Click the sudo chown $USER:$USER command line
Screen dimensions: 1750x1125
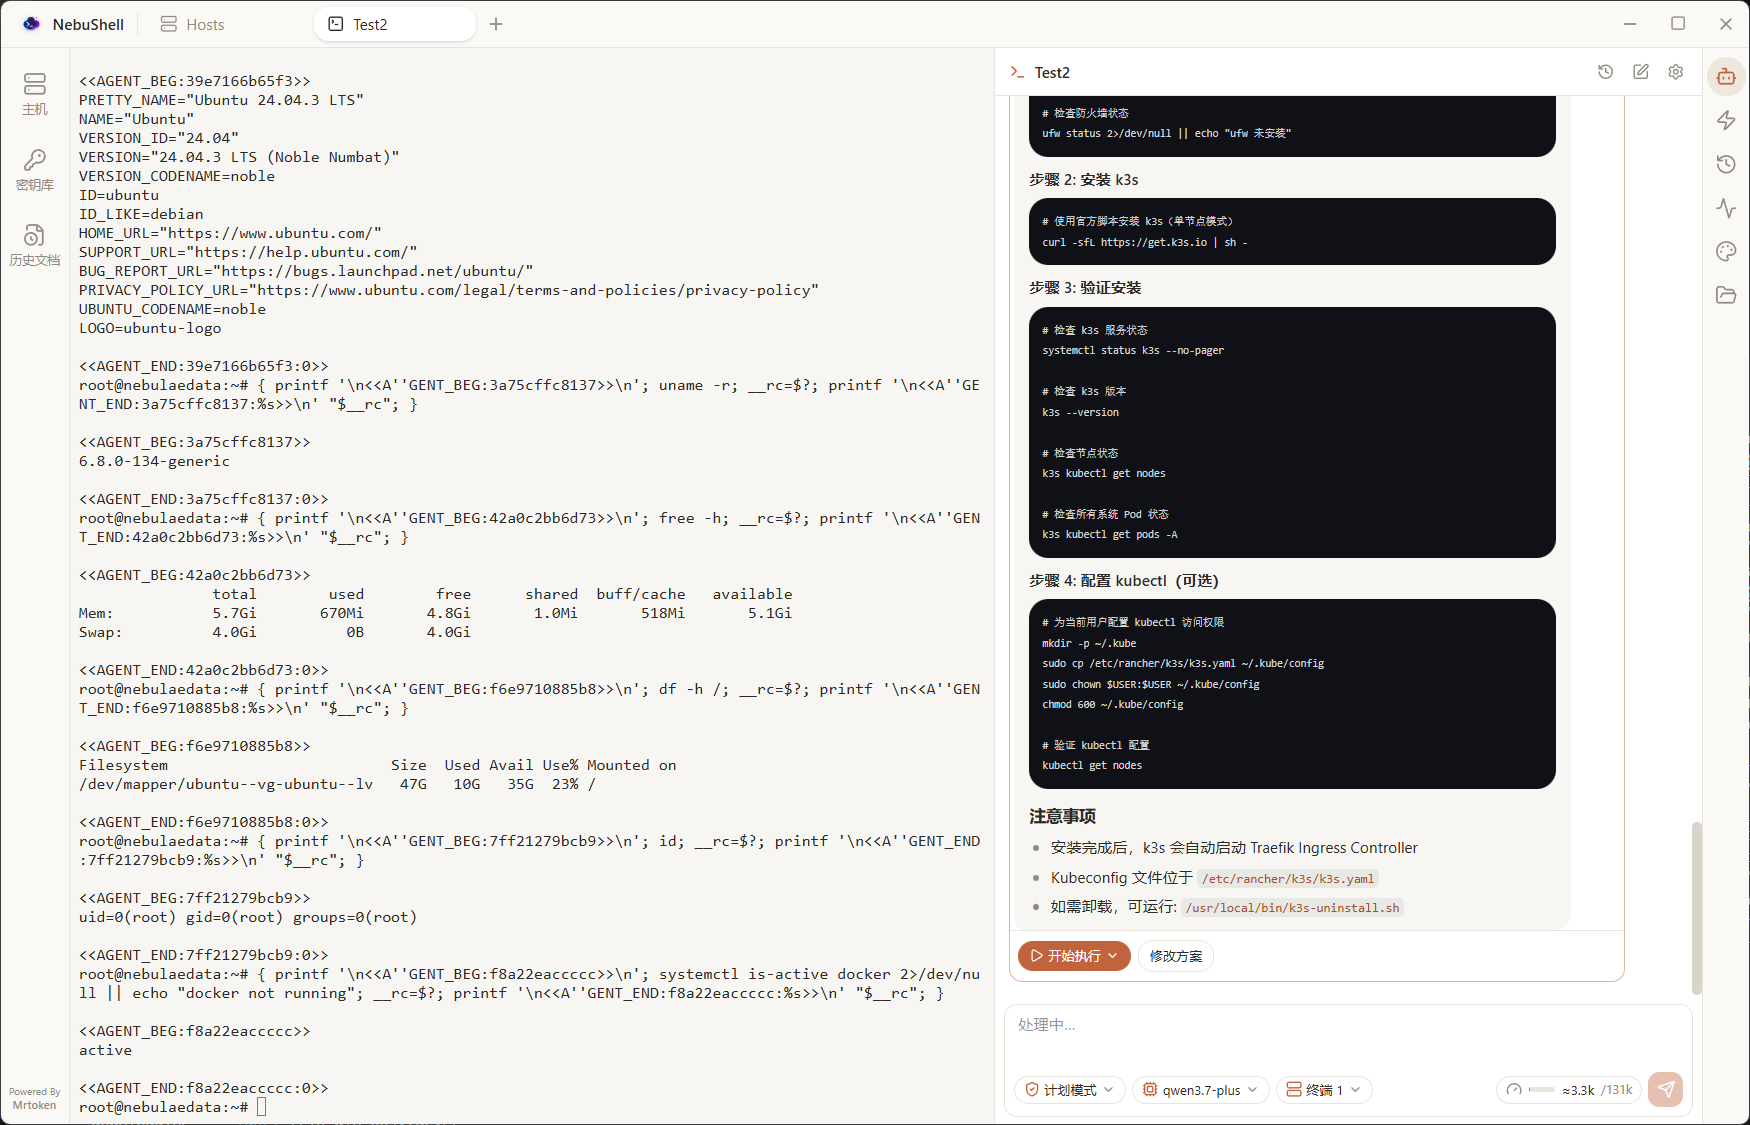click(x=1151, y=684)
